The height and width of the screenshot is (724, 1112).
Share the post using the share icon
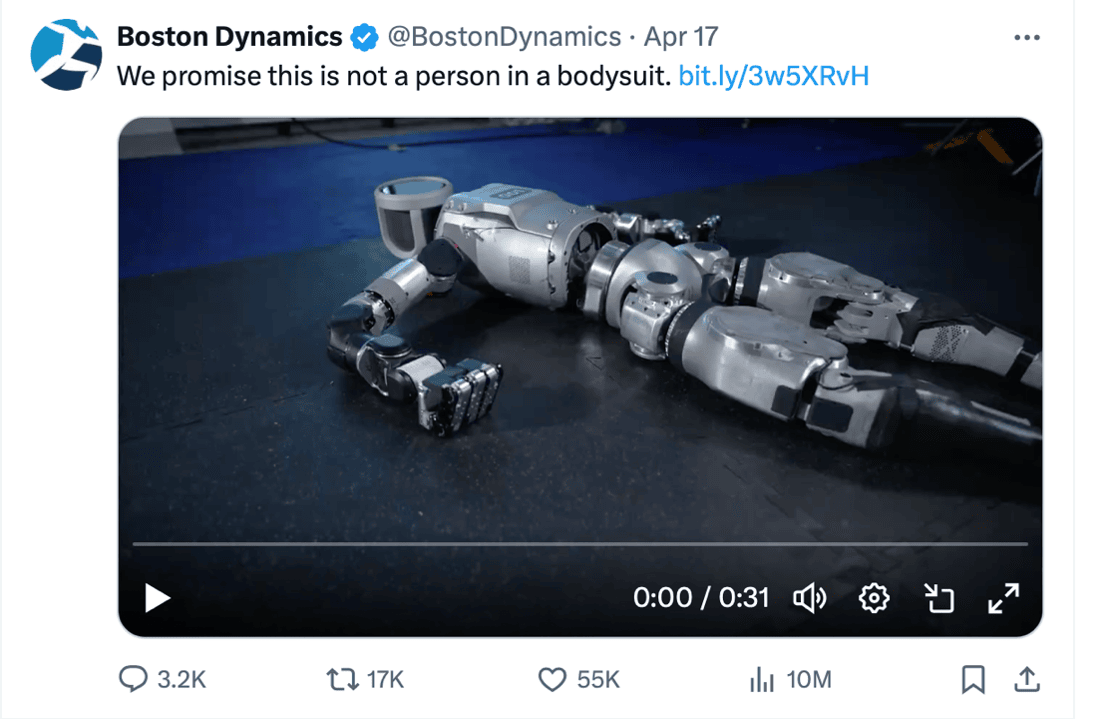point(1026,679)
